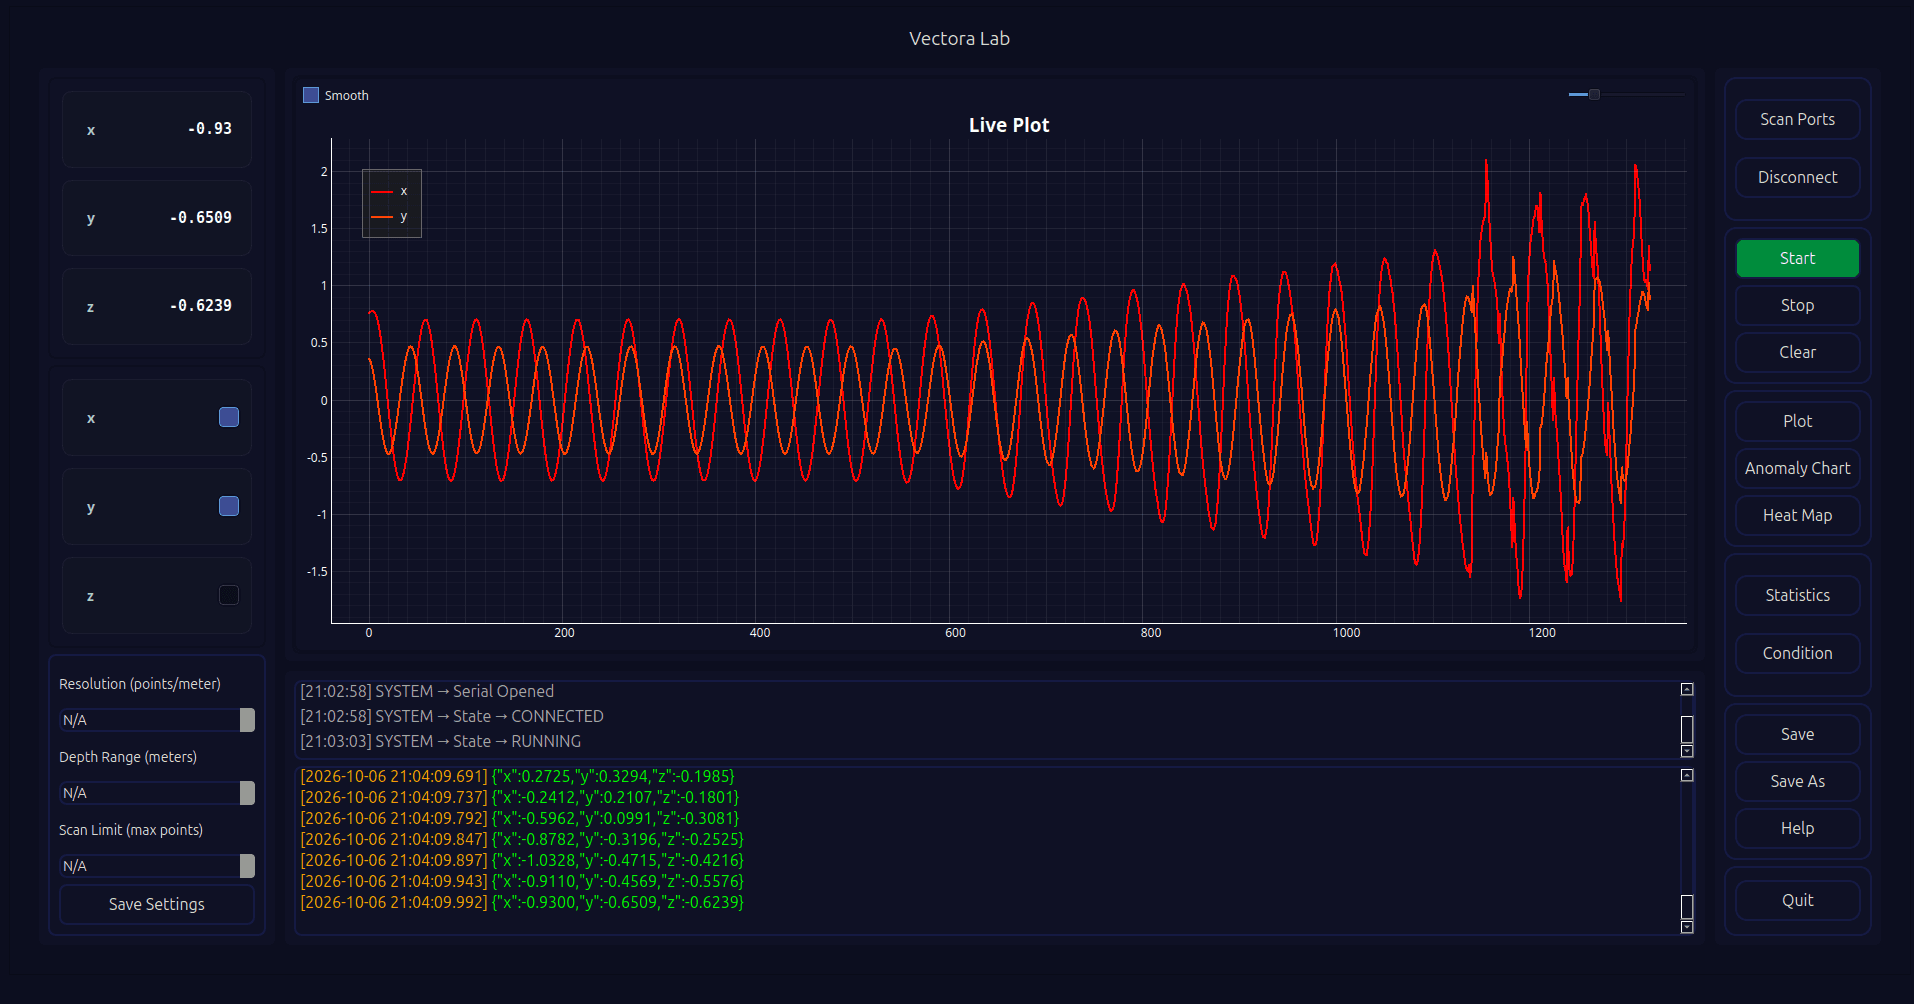Viewport: 1914px width, 1004px height.
Task: Choose Save As
Action: (1797, 781)
